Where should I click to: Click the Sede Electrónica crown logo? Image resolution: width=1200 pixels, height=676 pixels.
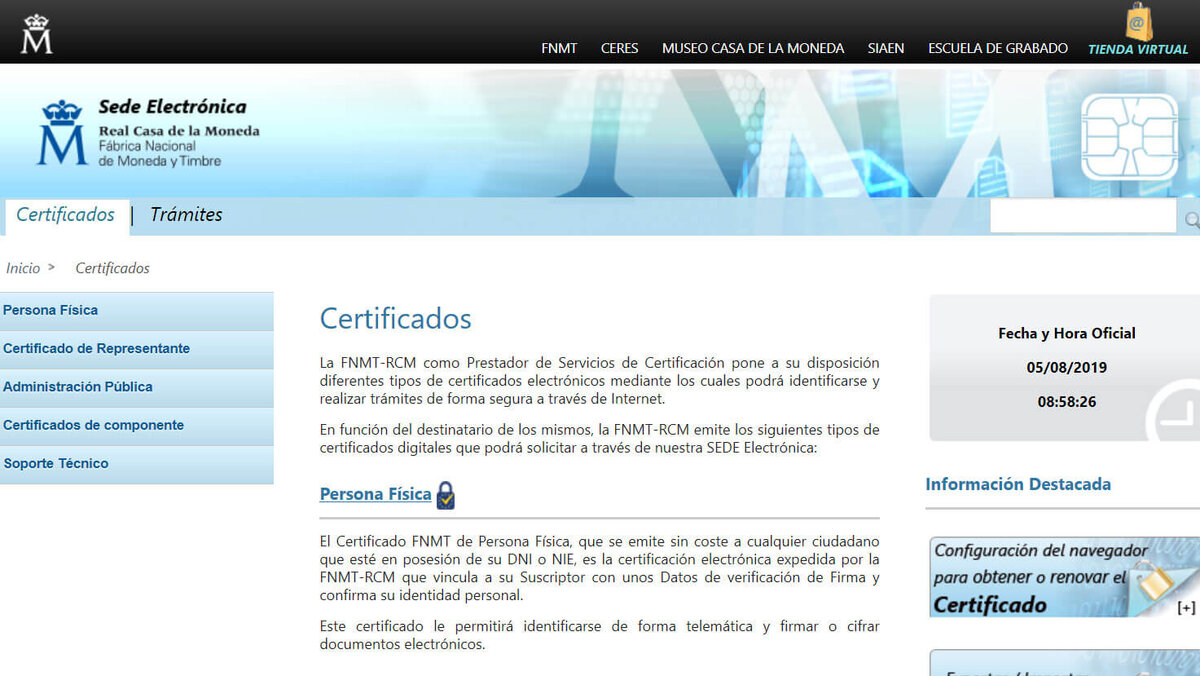pyautogui.click(x=62, y=132)
